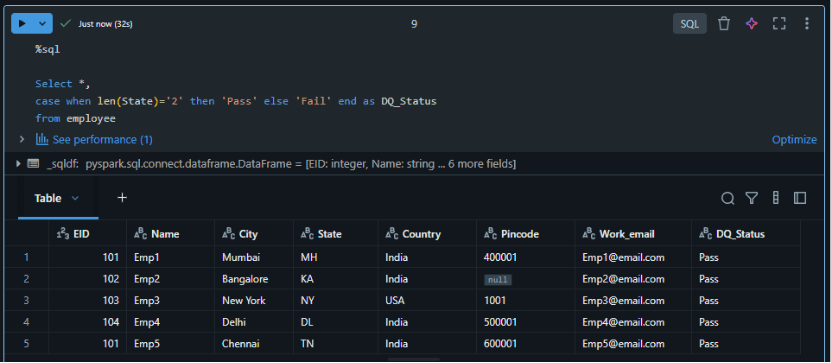Run the cell with the play button
Viewport: 831px width, 363px height.
[22, 23]
